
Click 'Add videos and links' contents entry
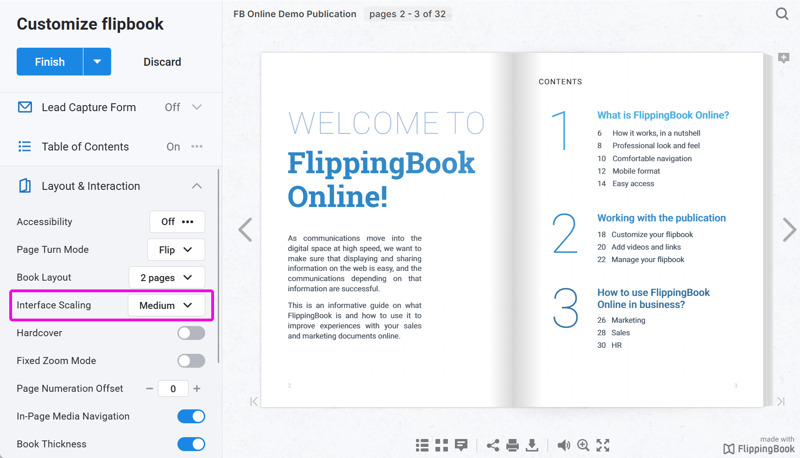point(646,247)
